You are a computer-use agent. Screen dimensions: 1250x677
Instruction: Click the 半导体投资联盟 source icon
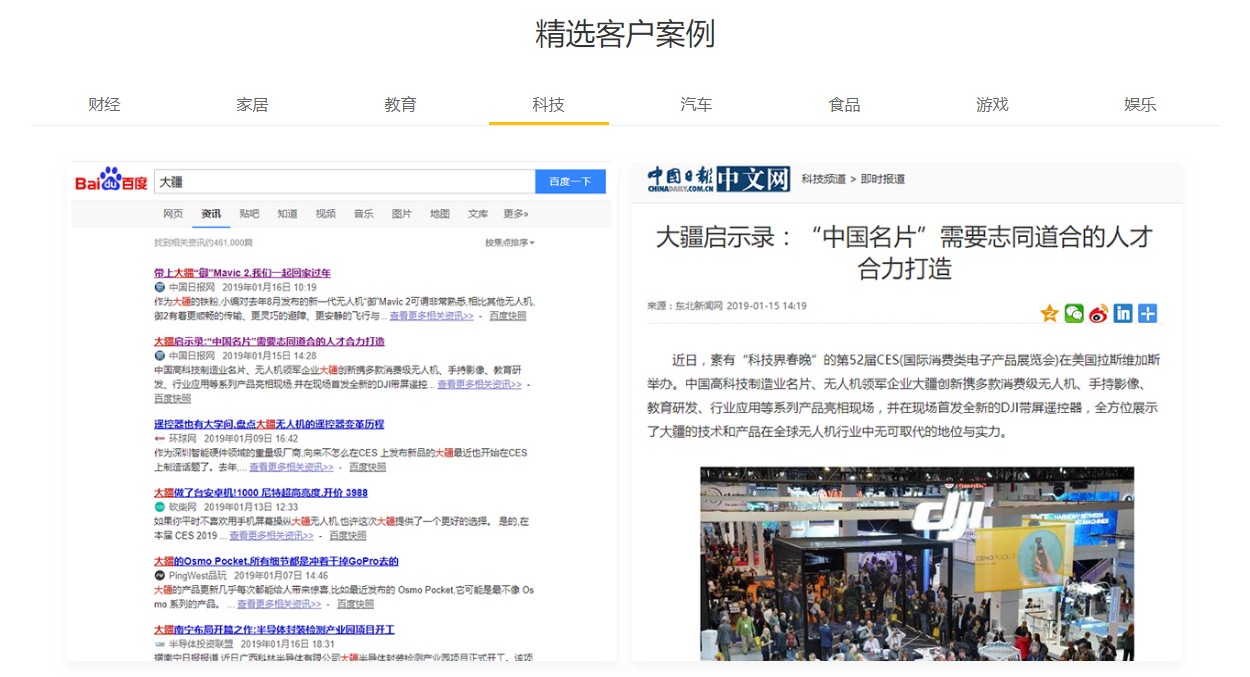point(159,644)
